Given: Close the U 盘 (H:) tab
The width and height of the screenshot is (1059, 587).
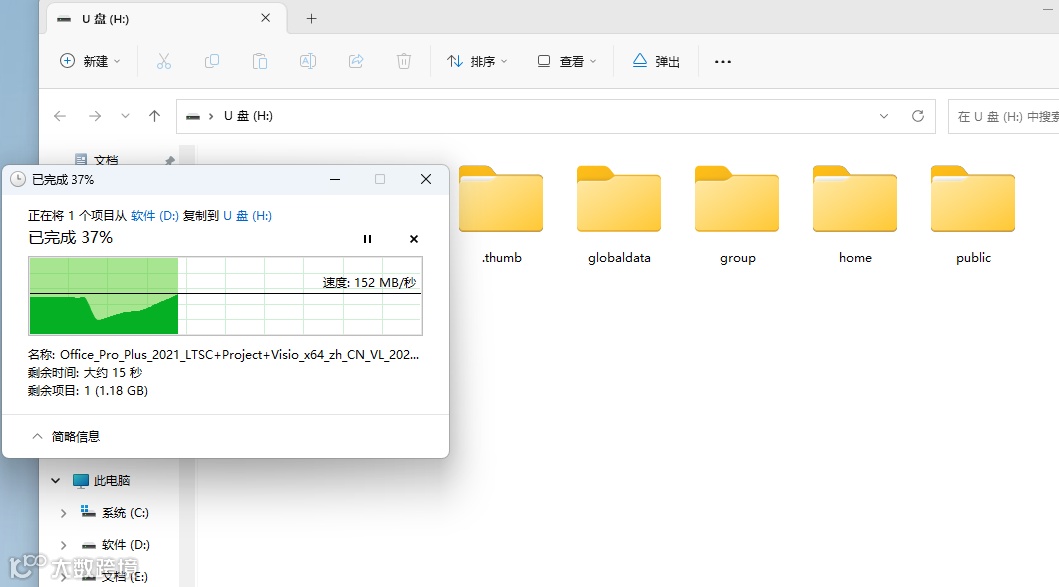Looking at the screenshot, I should (265, 18).
